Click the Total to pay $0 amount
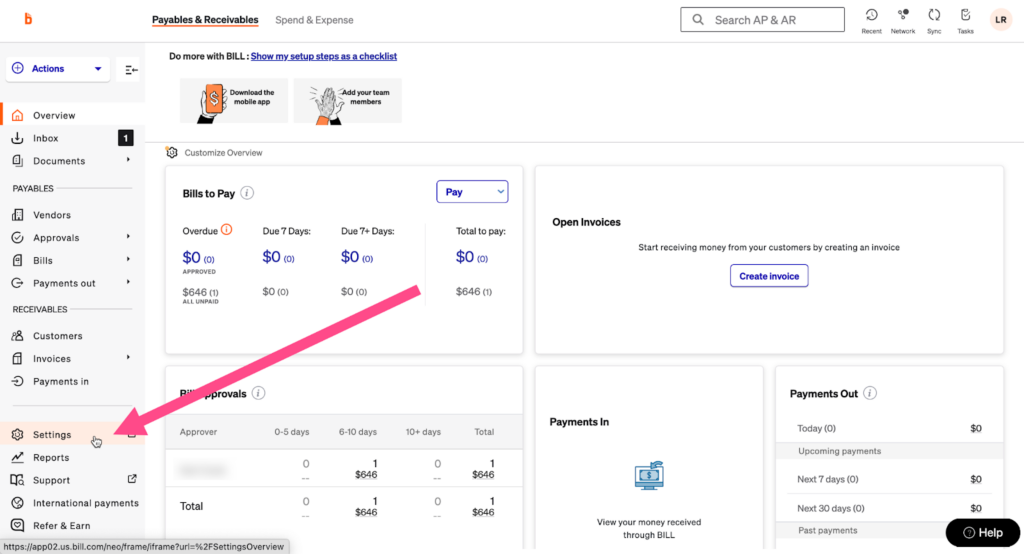The image size is (1024, 554). 472,257
